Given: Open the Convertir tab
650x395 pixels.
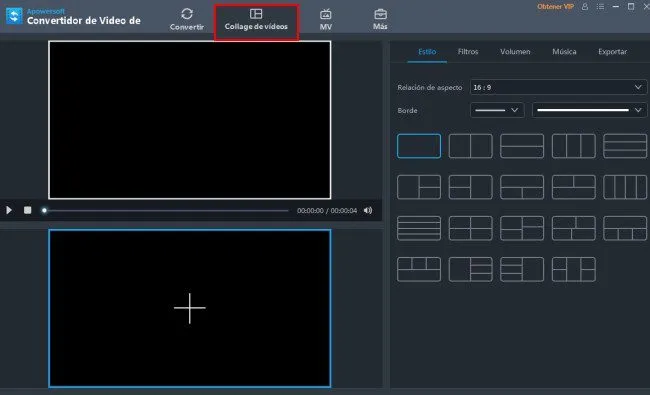Looking at the screenshot, I should (187, 19).
